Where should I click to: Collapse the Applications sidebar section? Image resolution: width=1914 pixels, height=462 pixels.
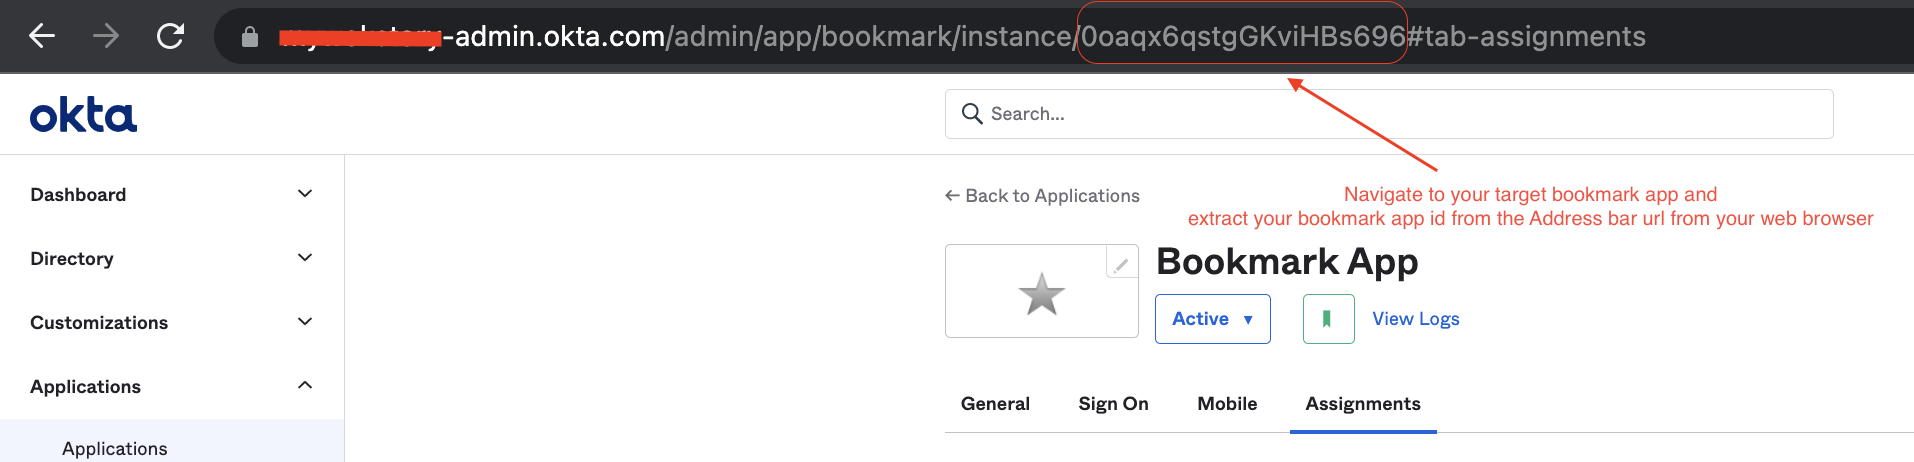pos(305,386)
